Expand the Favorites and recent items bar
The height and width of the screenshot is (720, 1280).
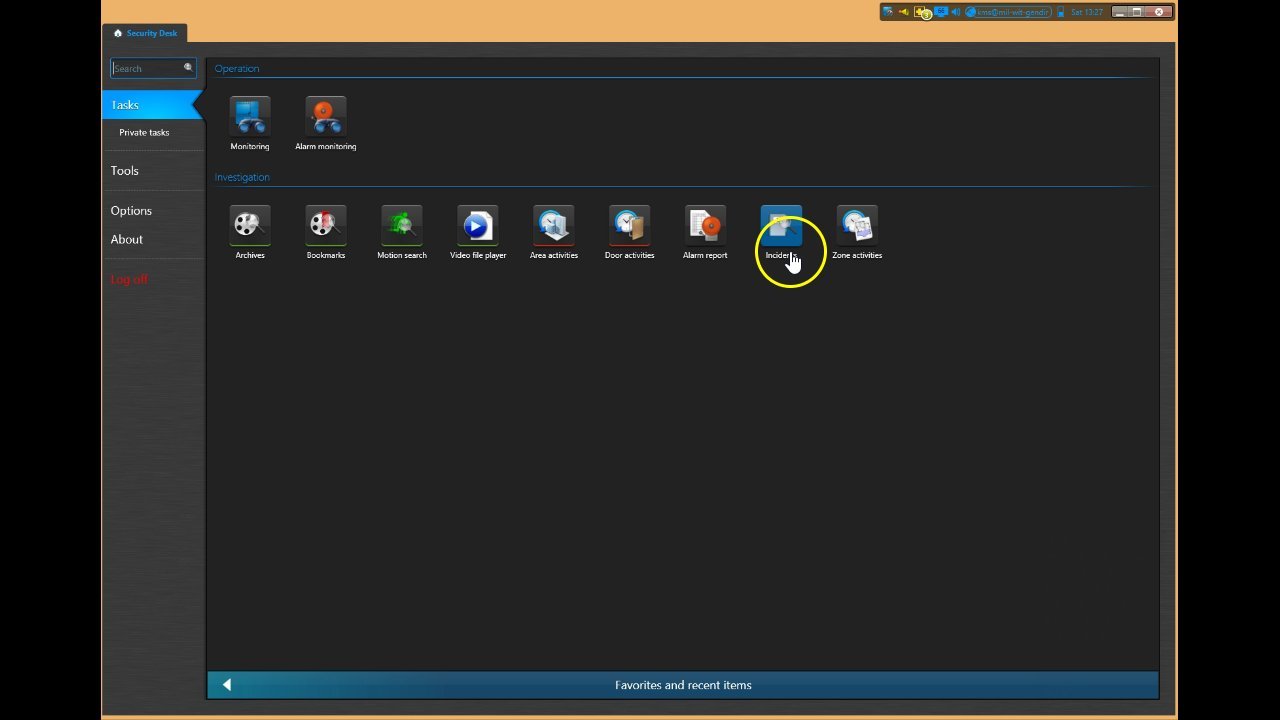[x=683, y=685]
